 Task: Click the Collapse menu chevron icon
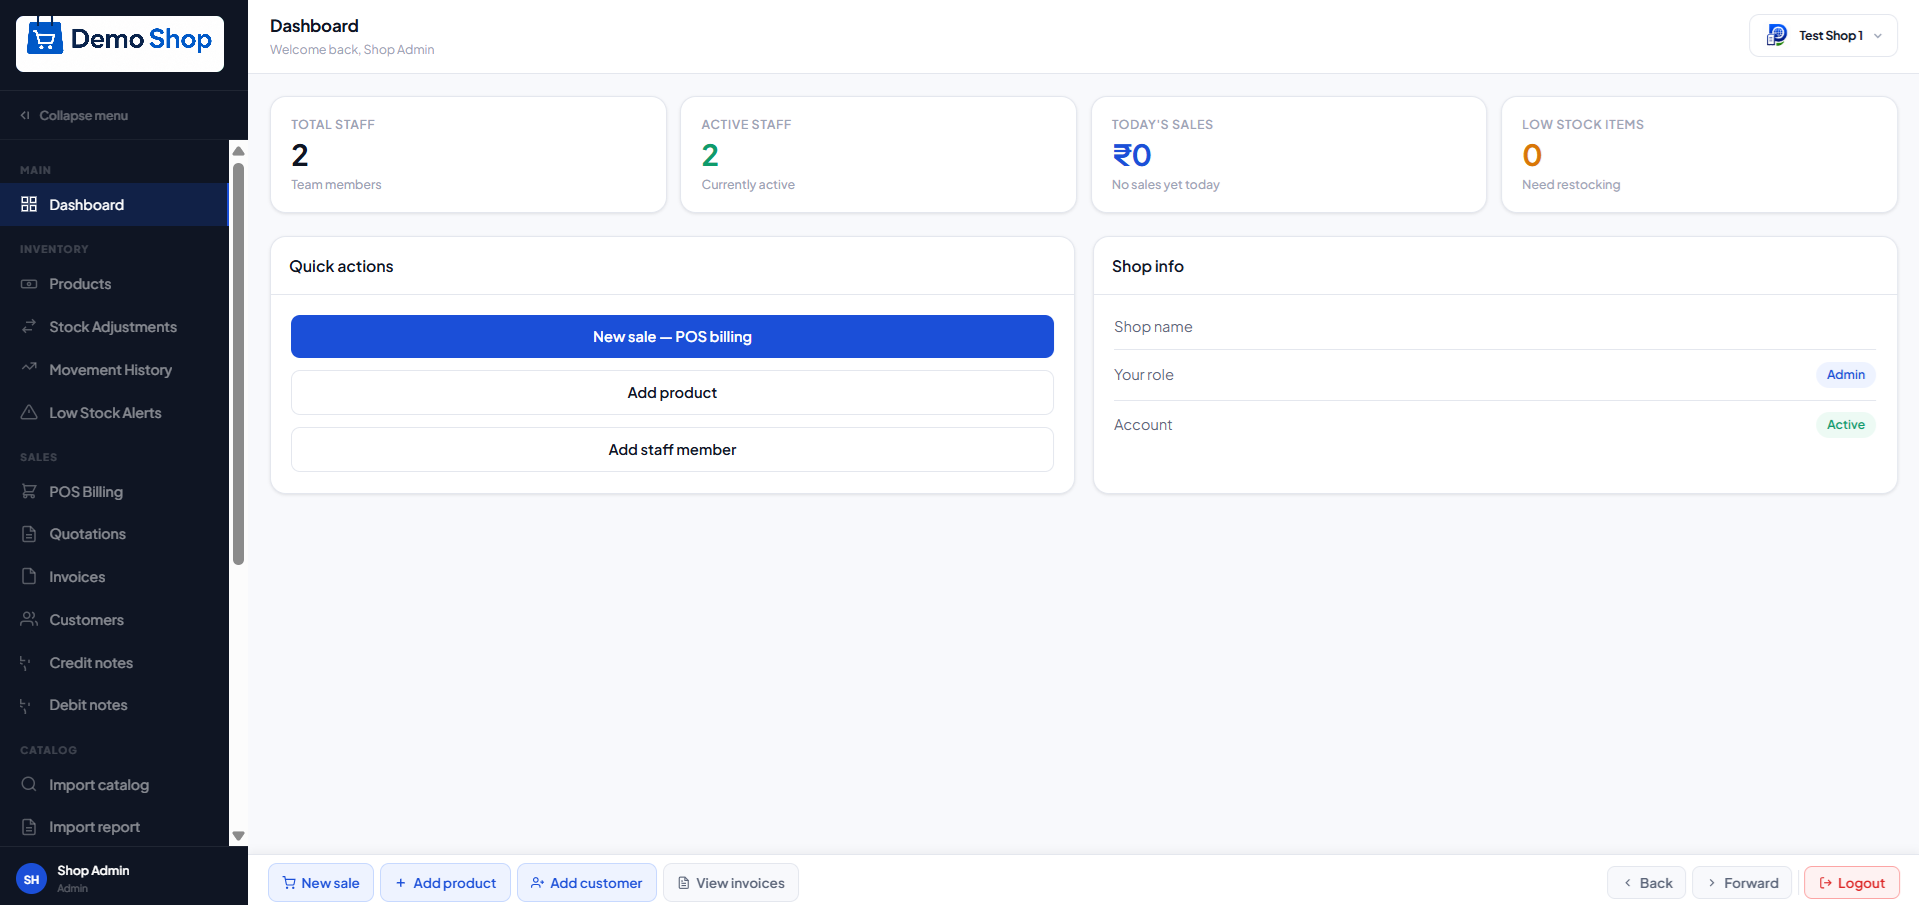26,116
